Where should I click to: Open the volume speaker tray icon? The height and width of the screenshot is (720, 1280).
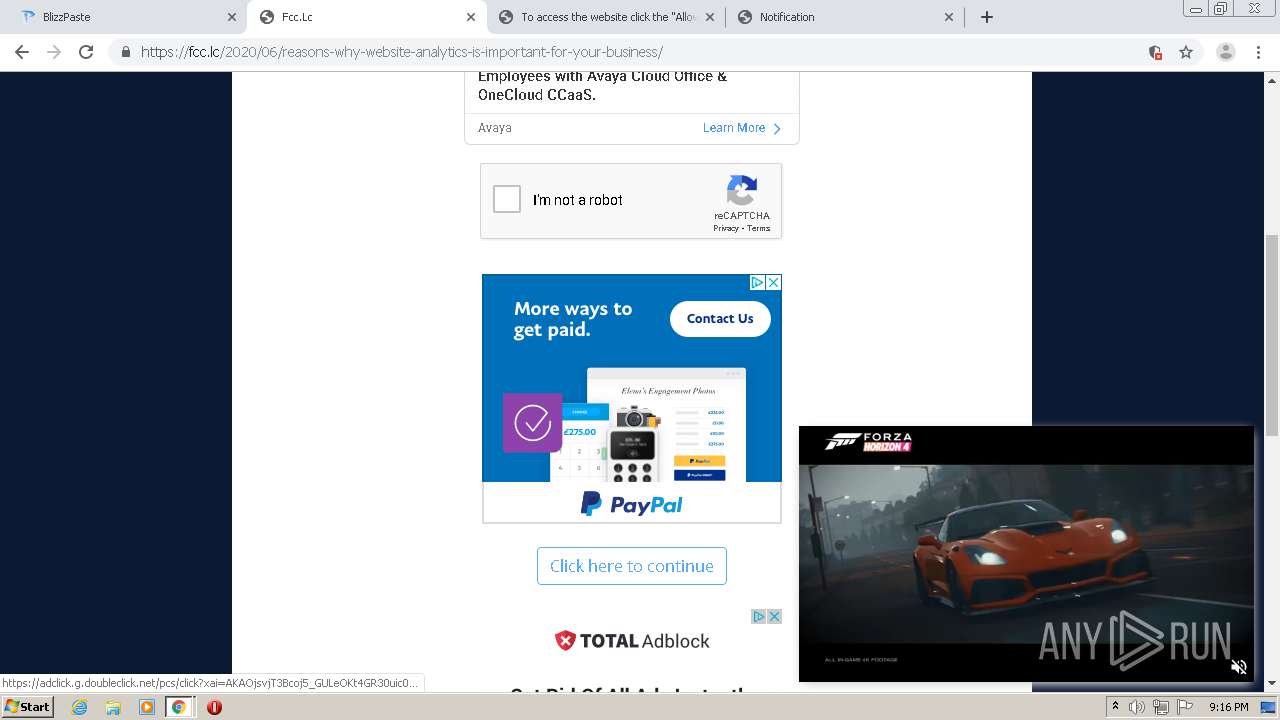tap(1137, 707)
